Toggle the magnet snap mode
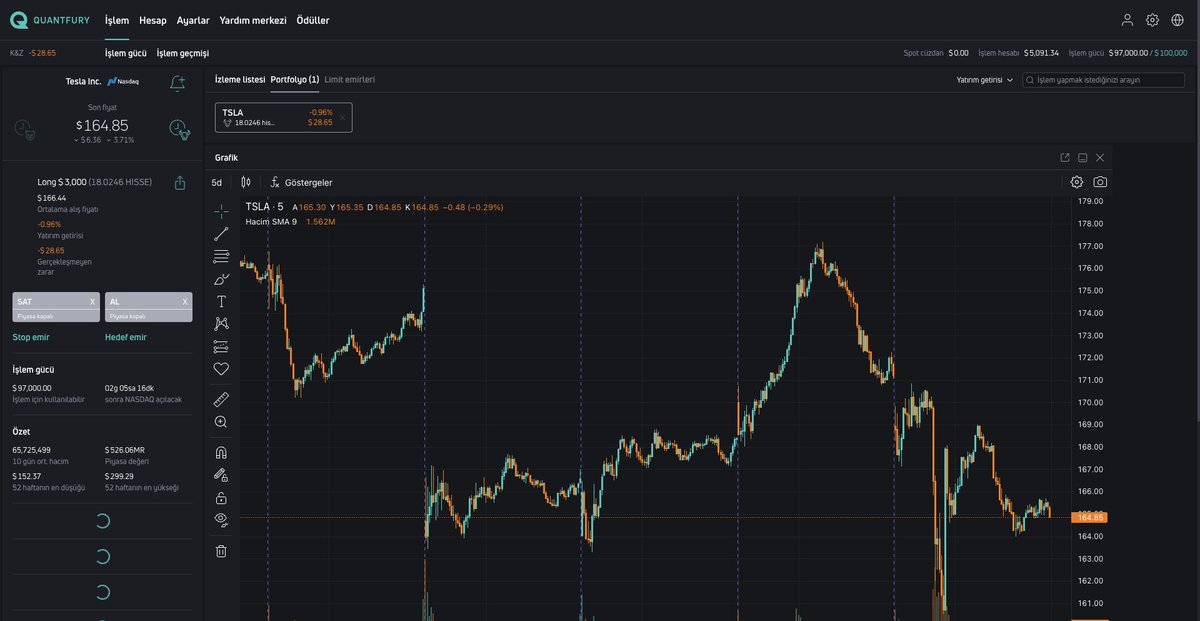 click(221, 452)
